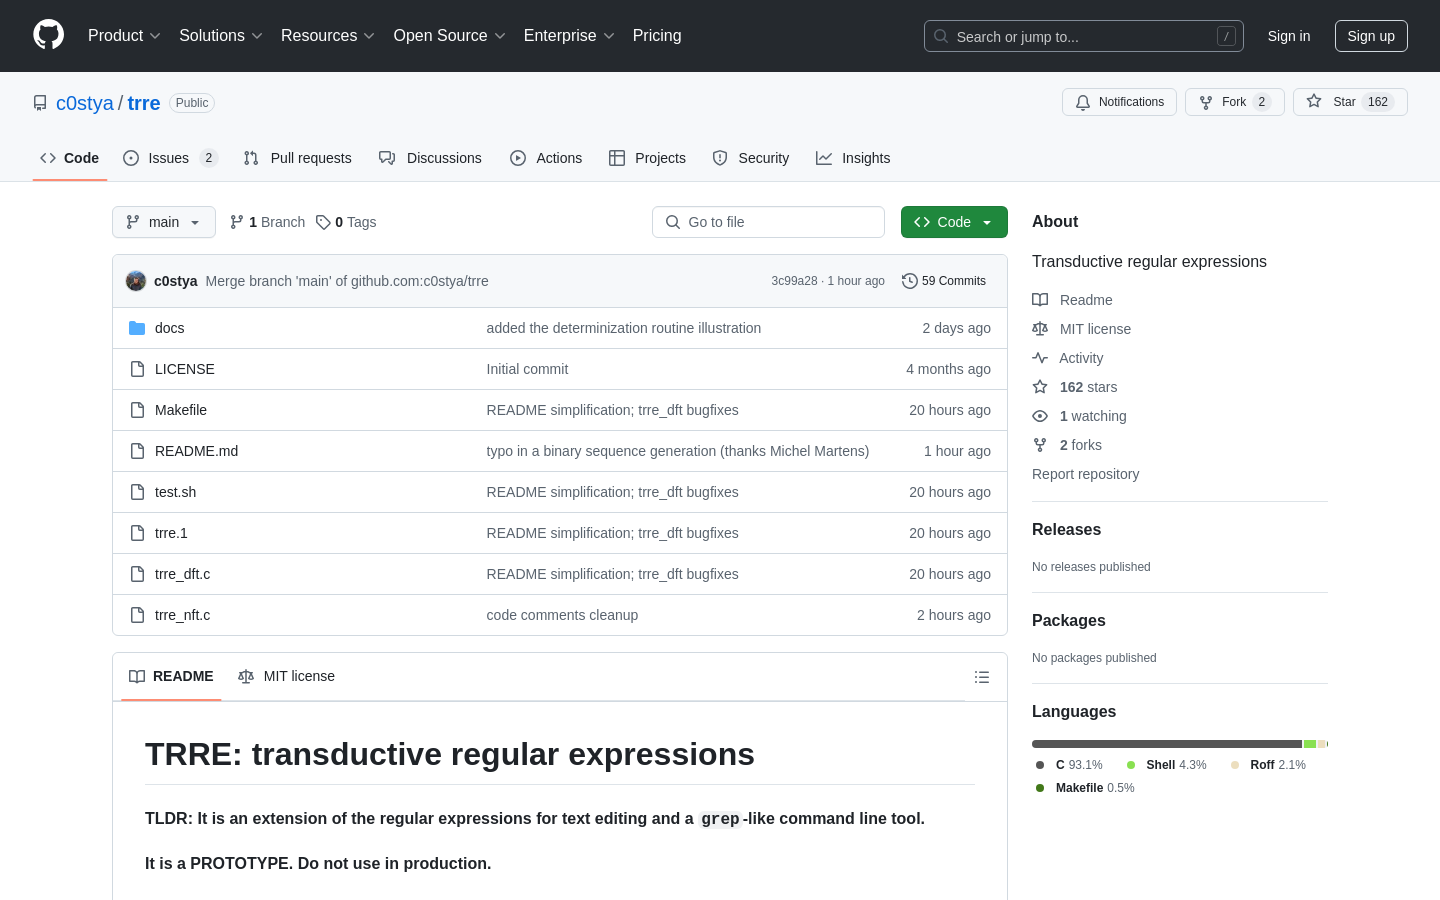Open the Roff 2.1% language link
The width and height of the screenshot is (1440, 900).
click(1268, 765)
